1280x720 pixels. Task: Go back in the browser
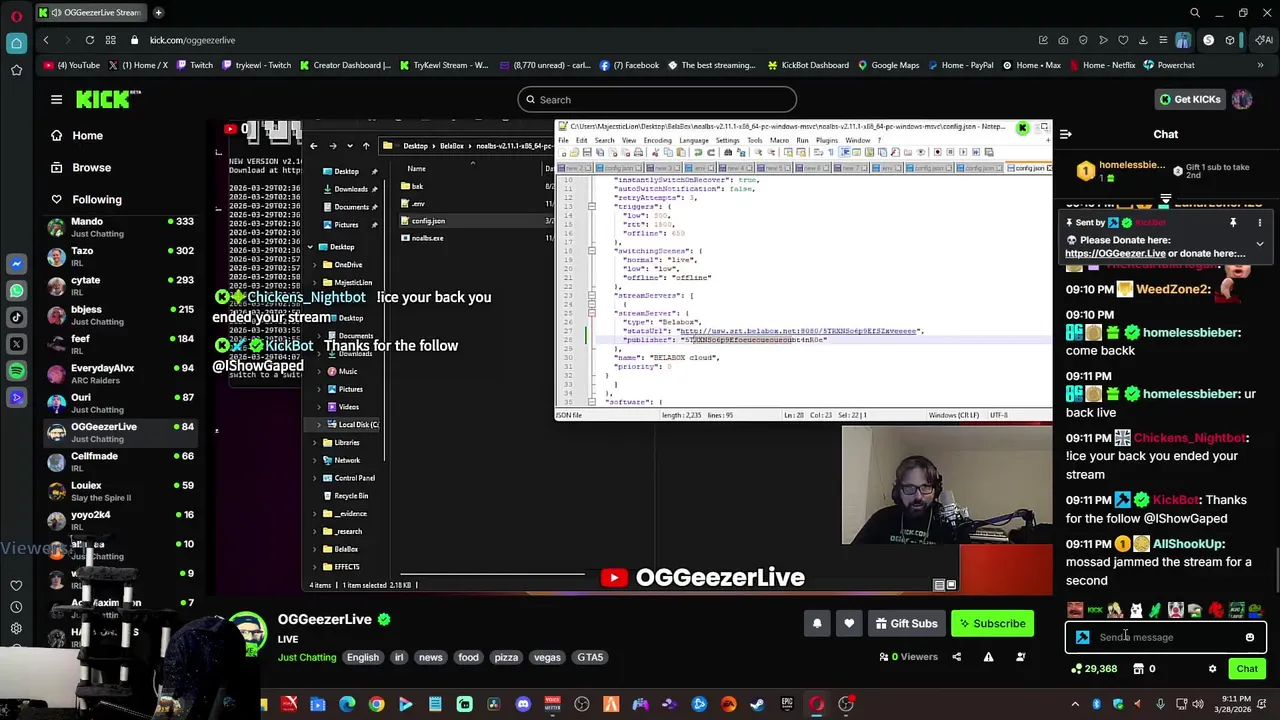coord(46,40)
